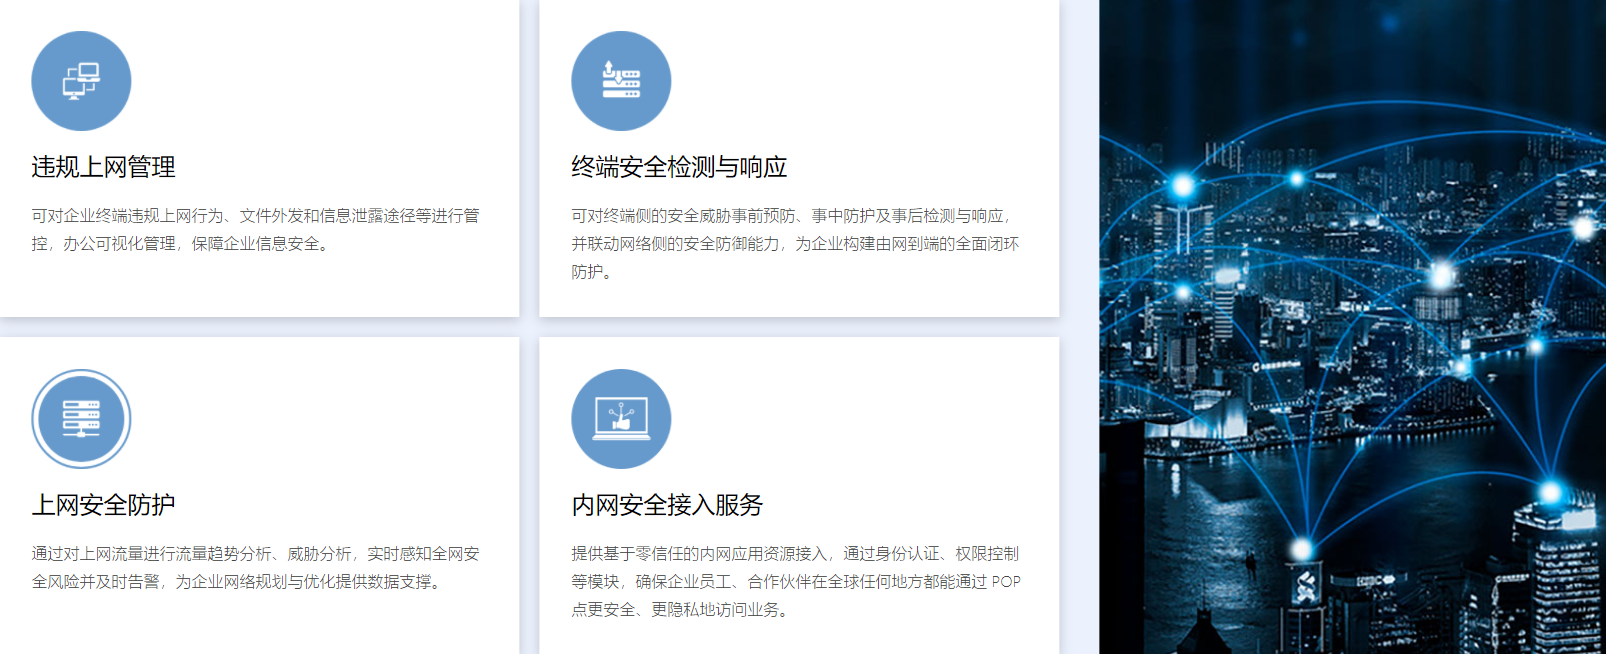Click the short last line 防护。

click(x=591, y=272)
